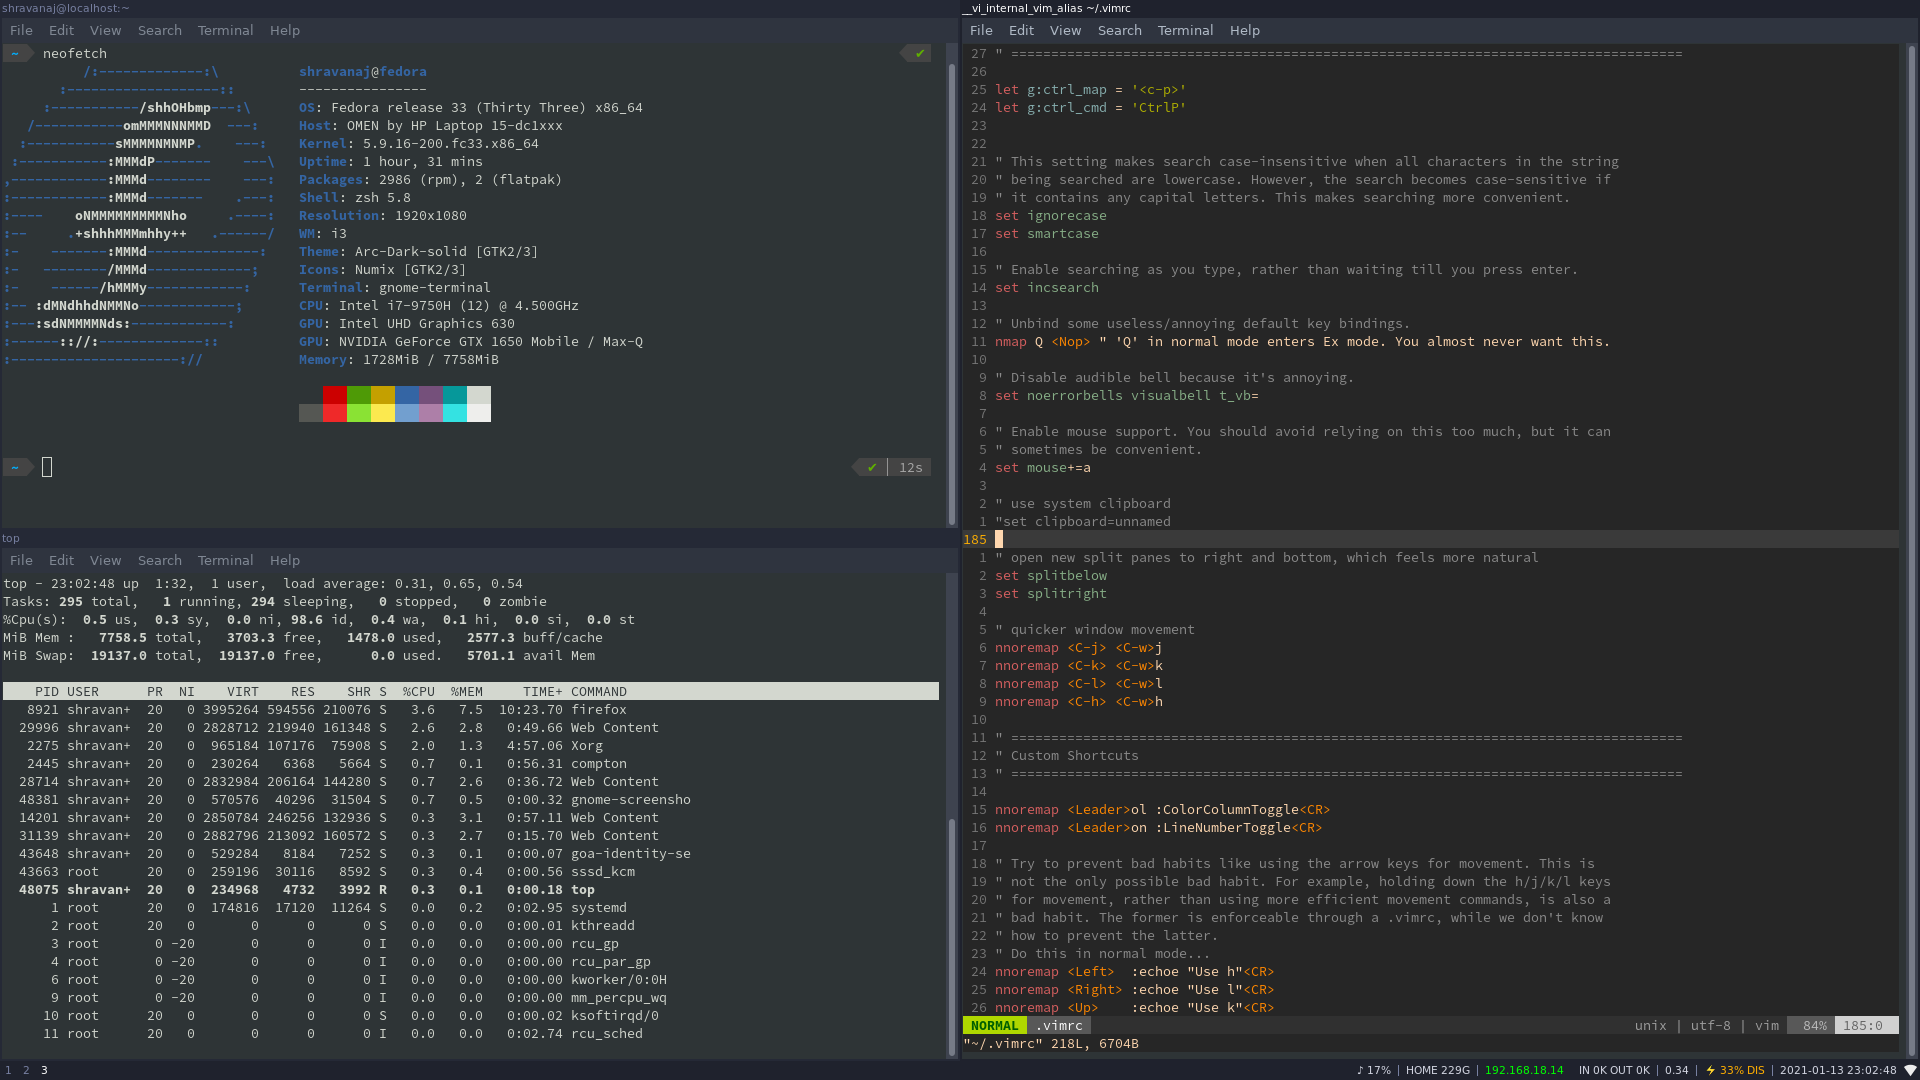Open Search menu in the vim window
1920x1080 pixels.
1120,31
